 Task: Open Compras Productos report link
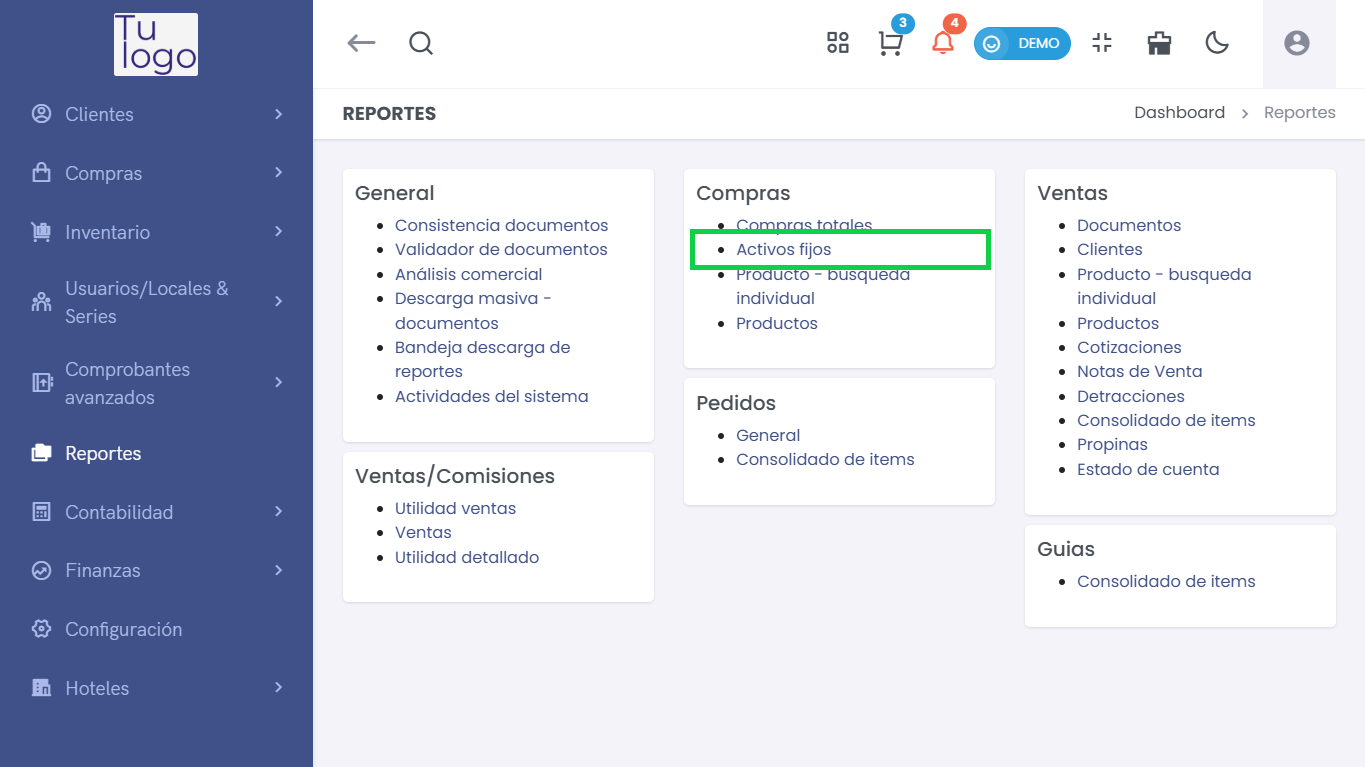[777, 323]
